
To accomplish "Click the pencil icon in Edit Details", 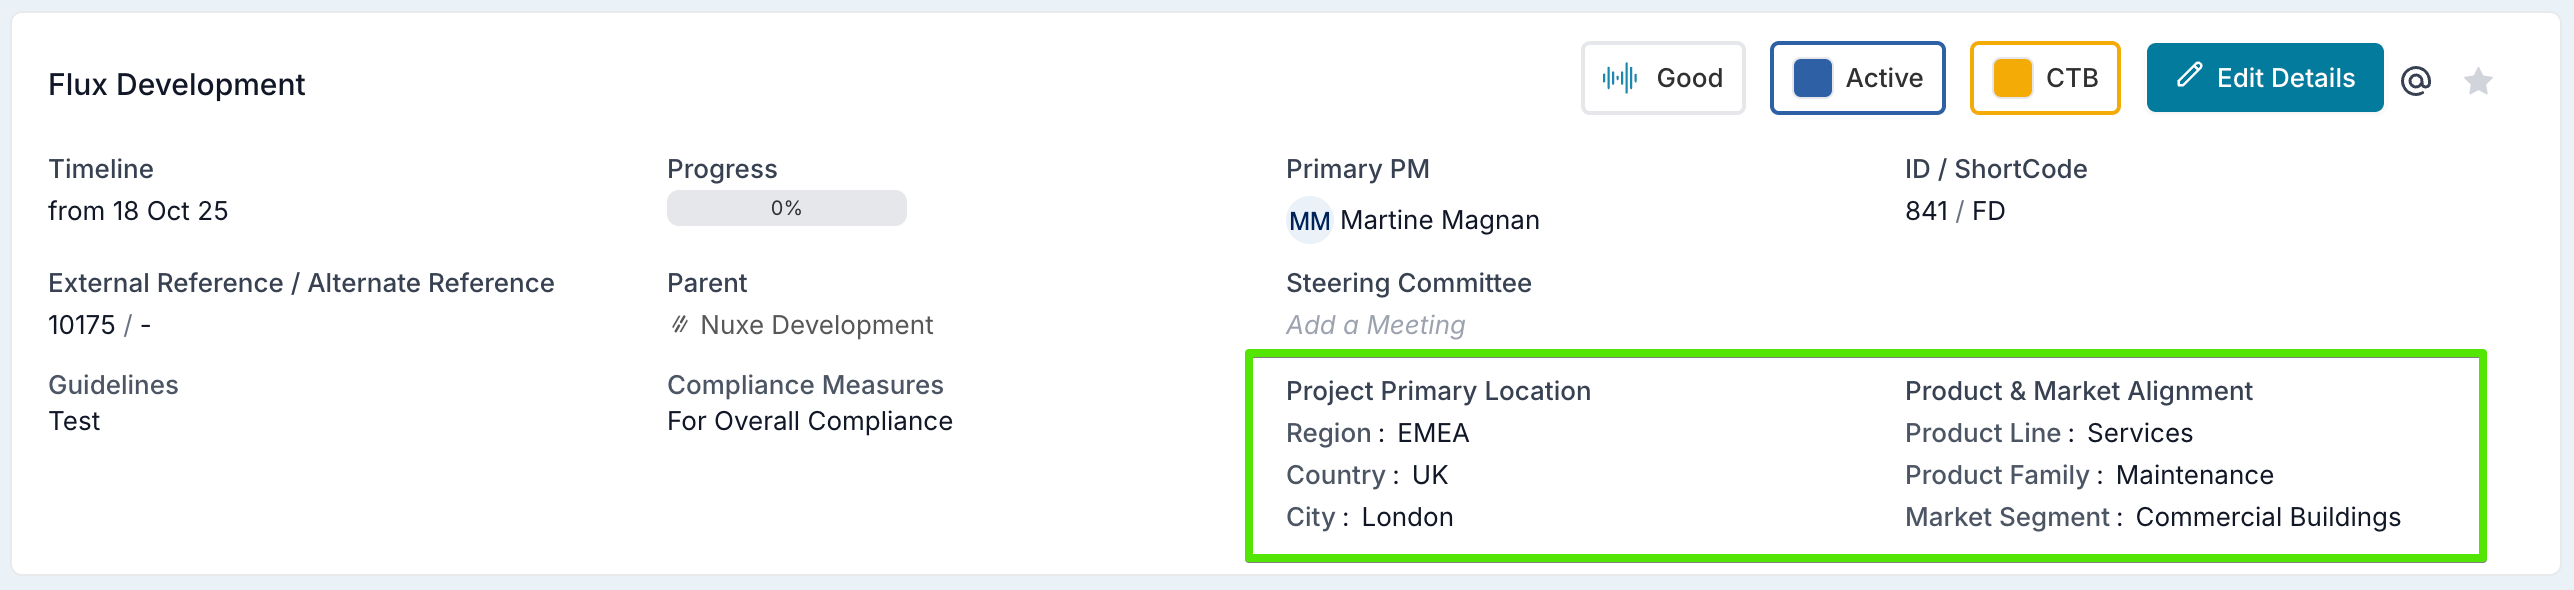I will tap(2189, 76).
